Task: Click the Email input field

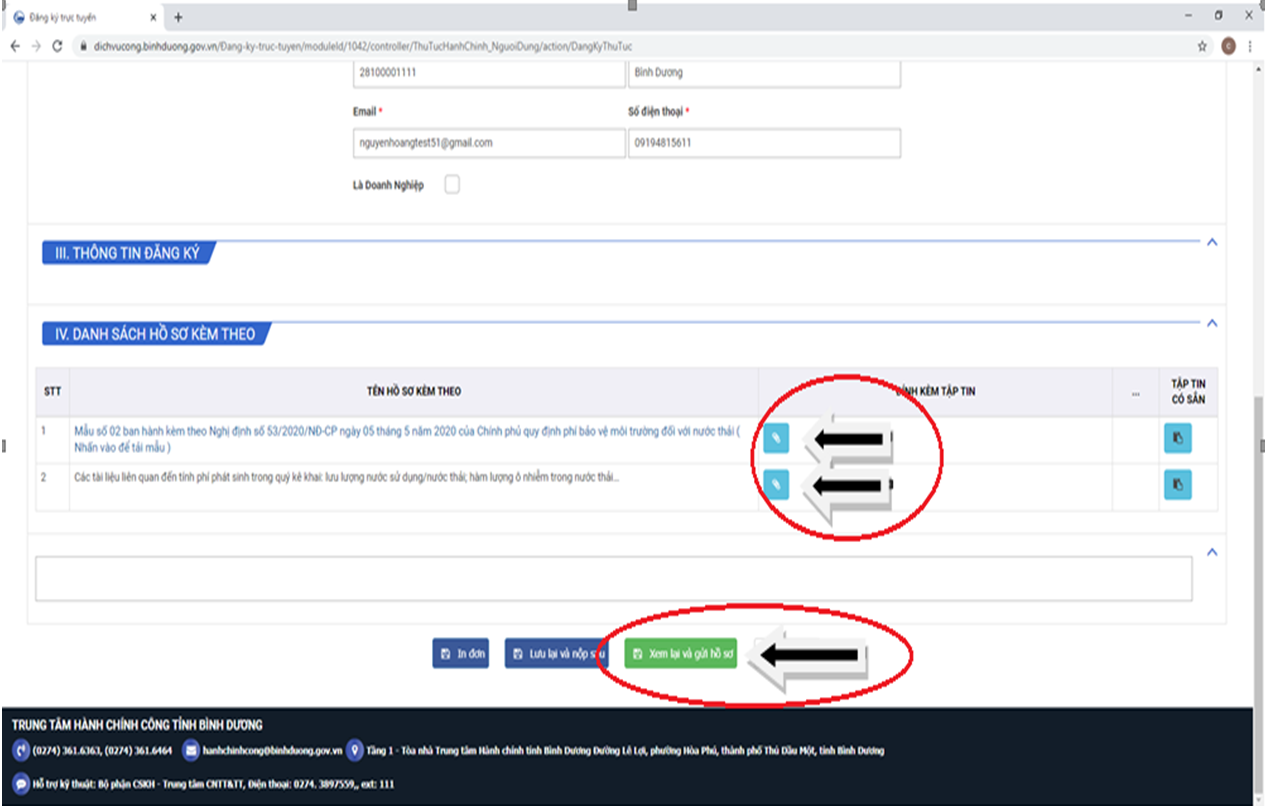Action: coord(488,143)
